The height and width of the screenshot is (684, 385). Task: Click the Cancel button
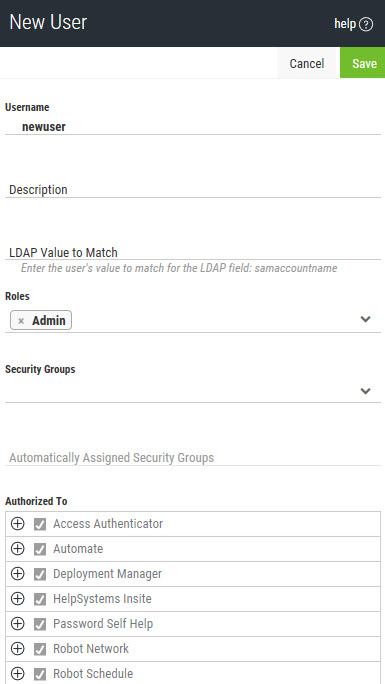click(x=308, y=63)
